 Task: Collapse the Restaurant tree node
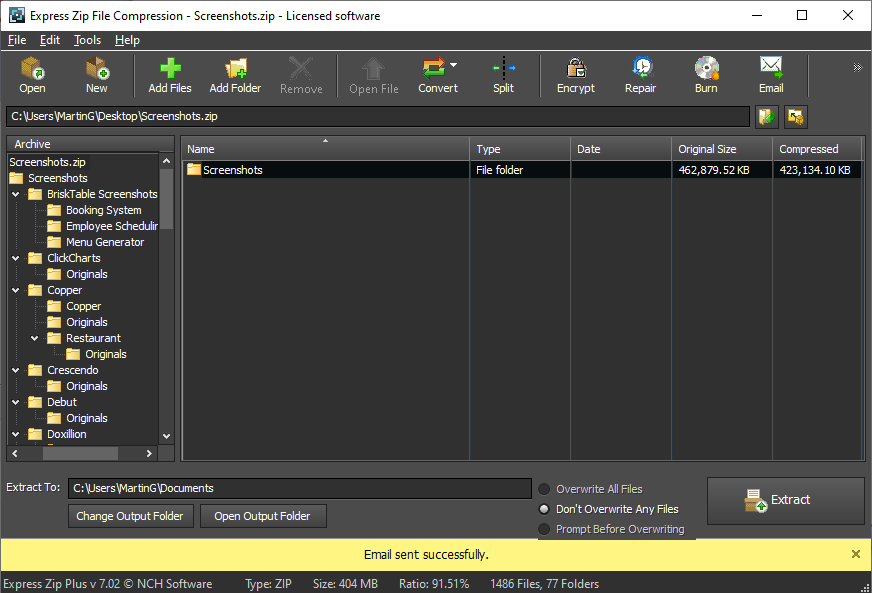[x=34, y=338]
